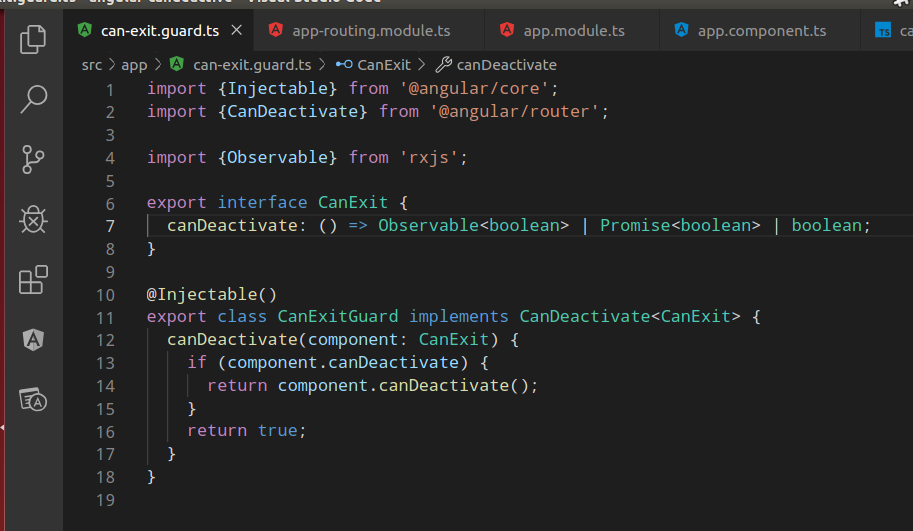Click the green Angular icon on can-exit.guard.ts tab
Viewport: 913px width, 531px height.
84,30
